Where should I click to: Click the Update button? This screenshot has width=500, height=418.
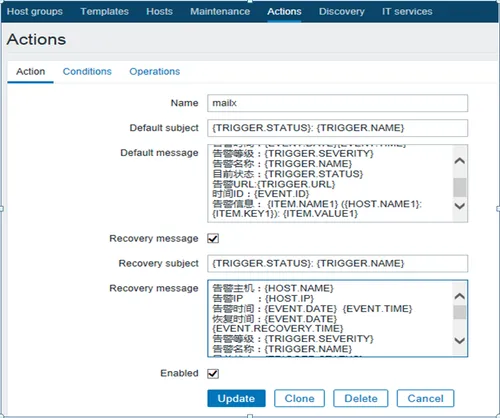[x=236, y=398]
